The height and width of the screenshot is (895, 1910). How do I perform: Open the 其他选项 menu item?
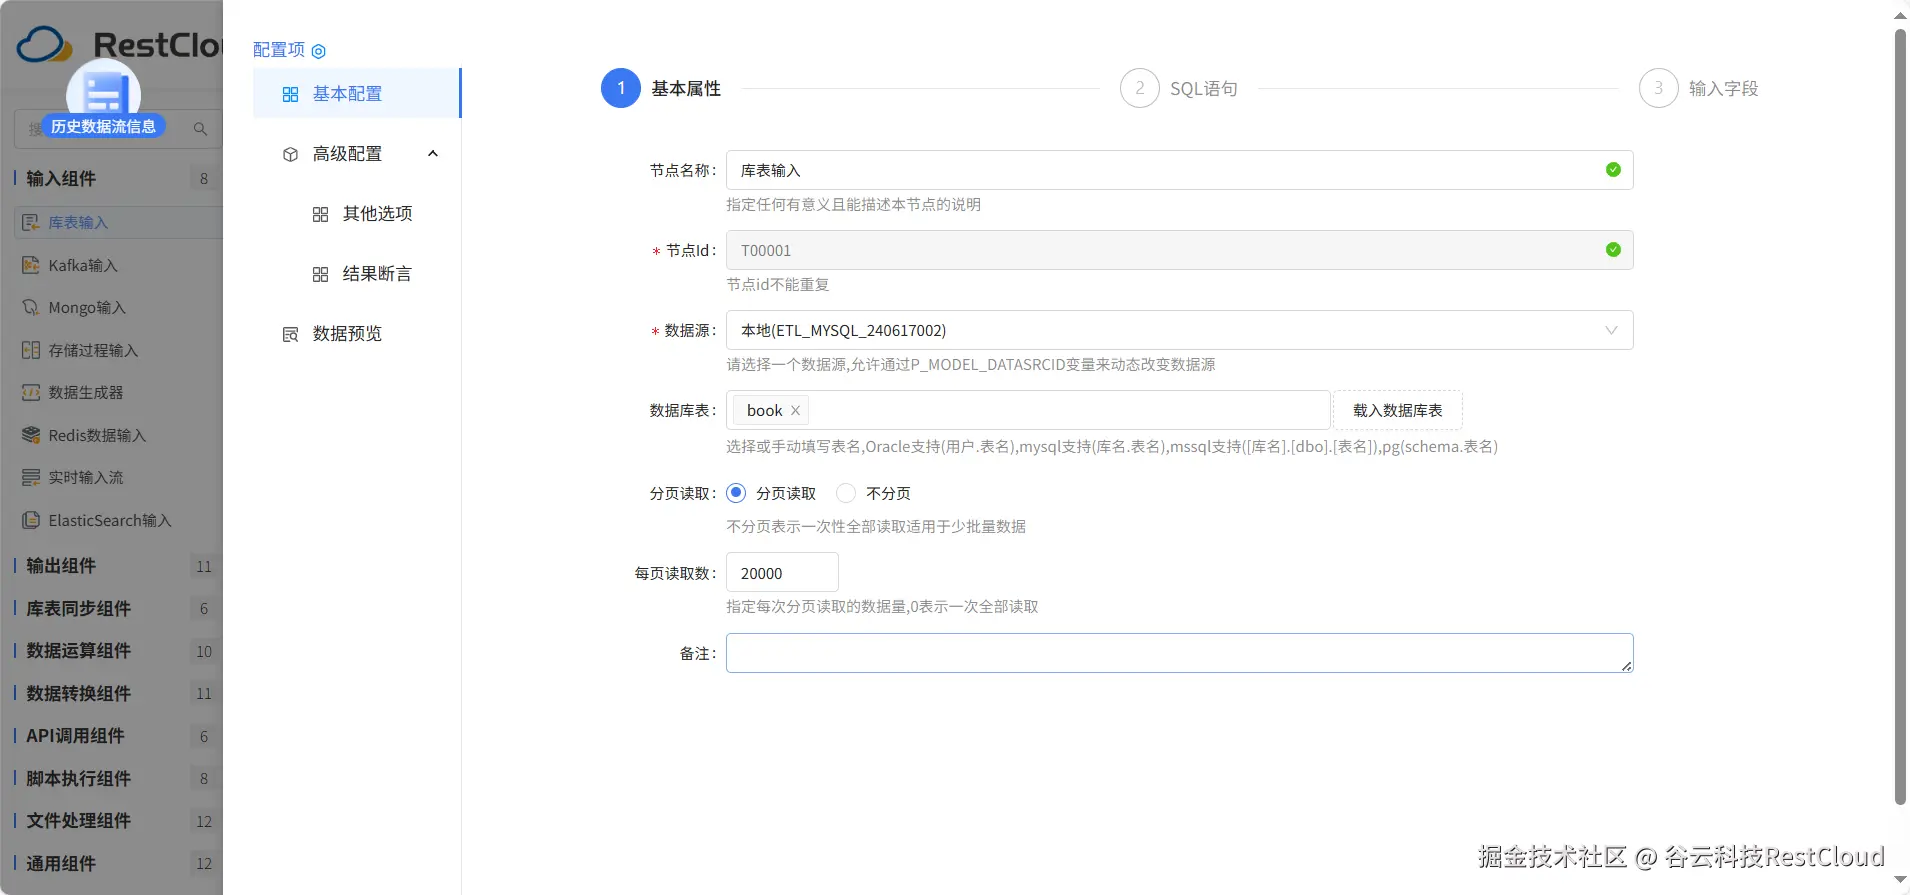tap(357, 214)
